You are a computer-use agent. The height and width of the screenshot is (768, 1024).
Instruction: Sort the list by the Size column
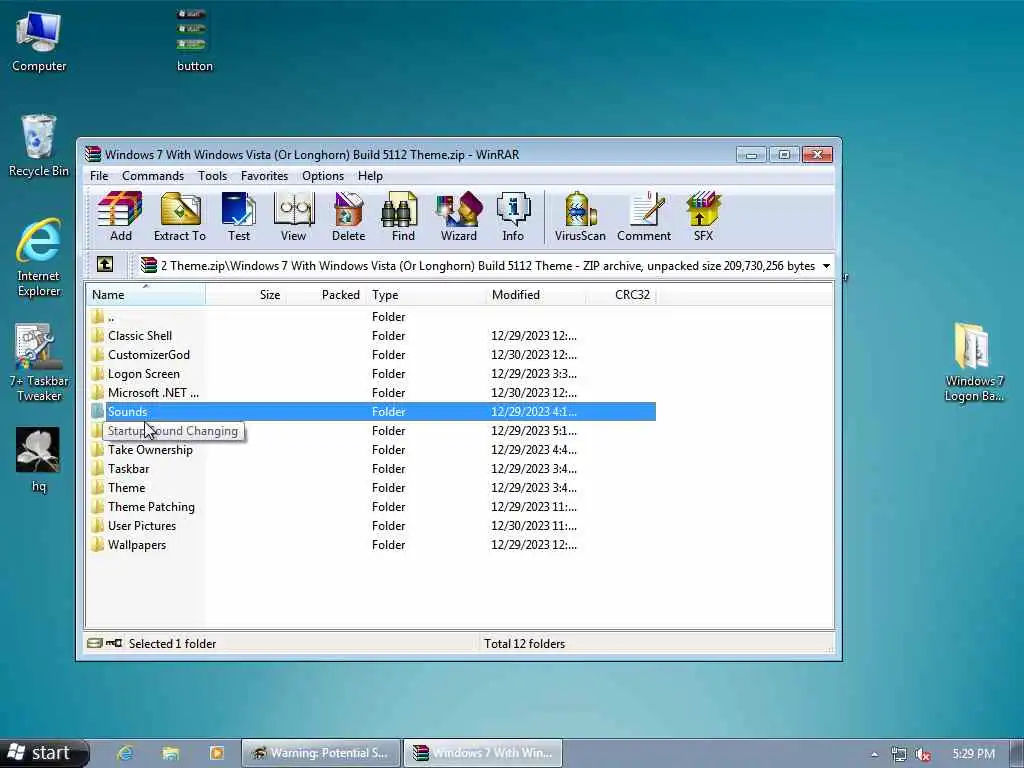246,295
